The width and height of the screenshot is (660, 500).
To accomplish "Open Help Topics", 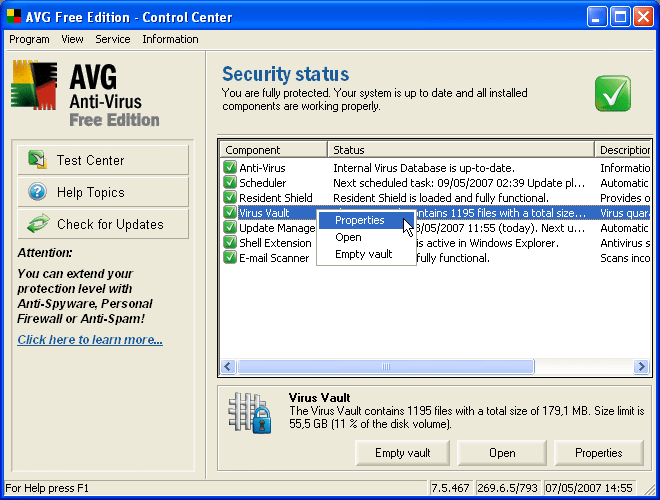I will pos(103,192).
